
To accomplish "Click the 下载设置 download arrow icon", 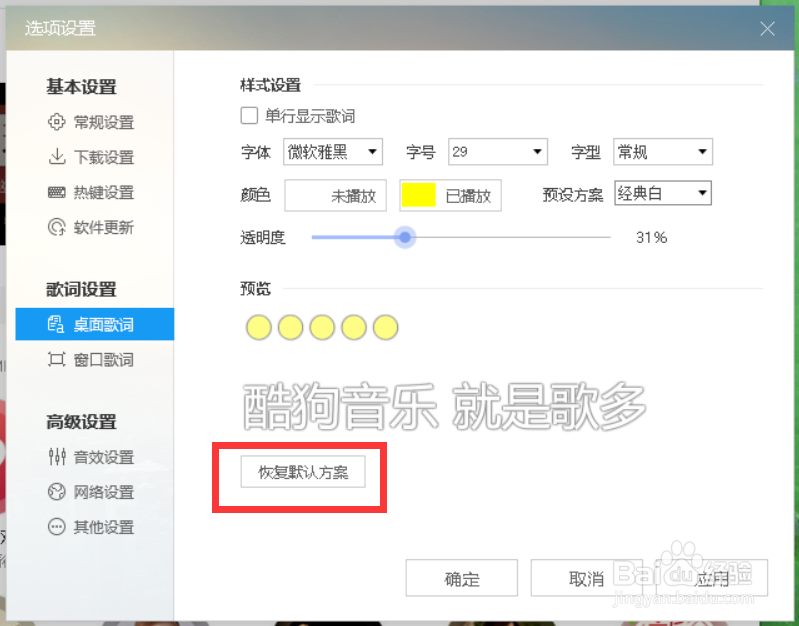I will tap(57, 156).
